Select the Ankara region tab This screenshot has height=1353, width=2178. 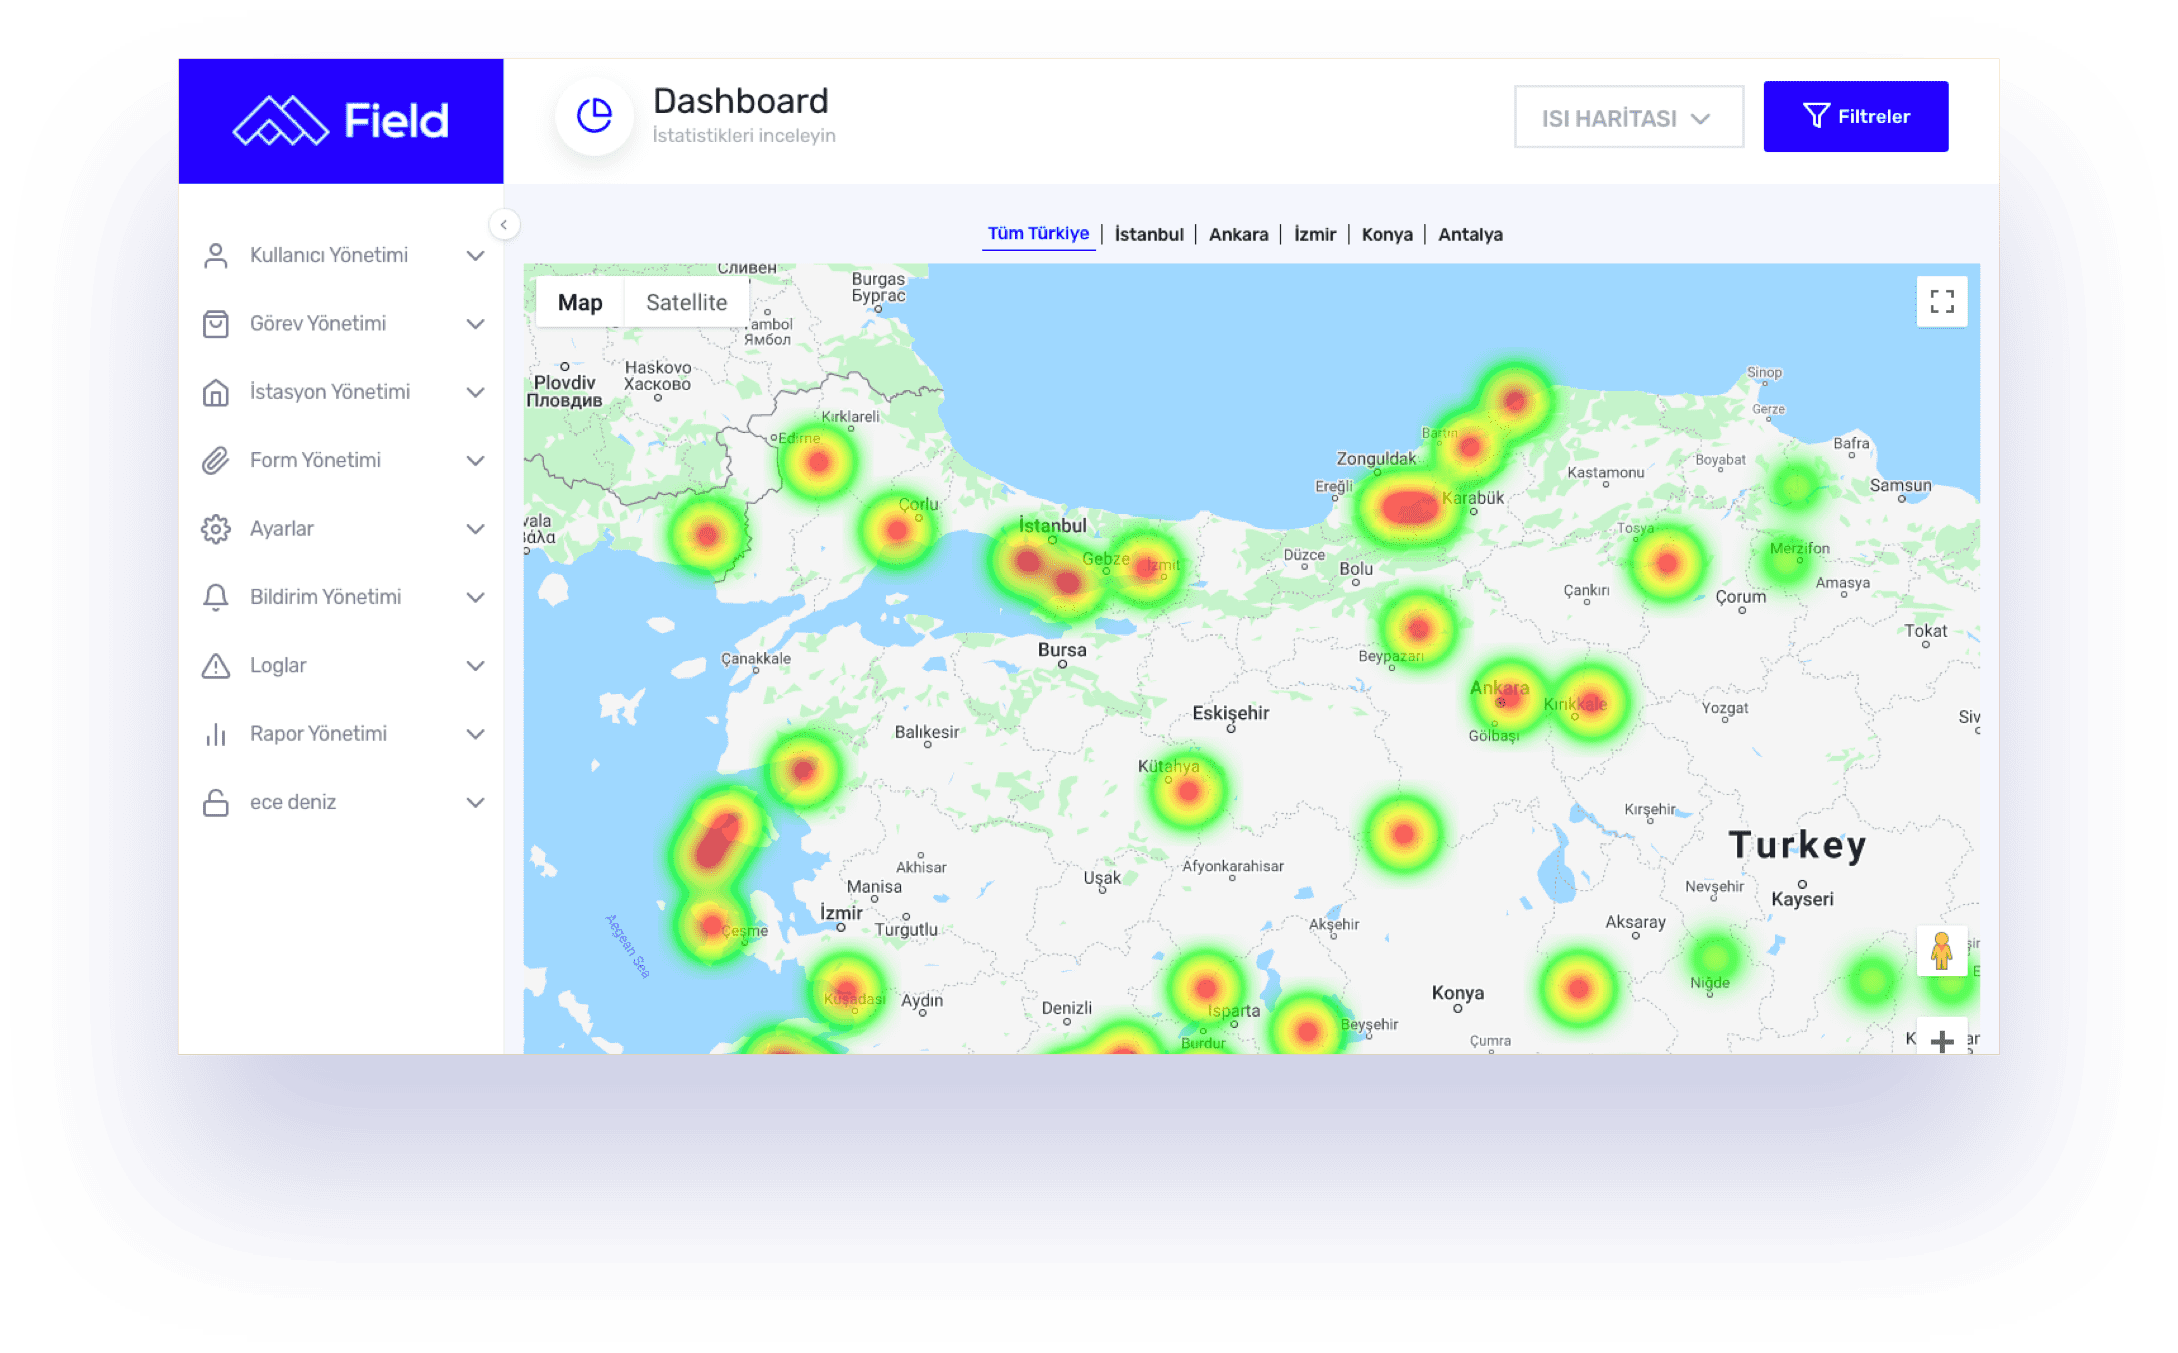tap(1238, 234)
